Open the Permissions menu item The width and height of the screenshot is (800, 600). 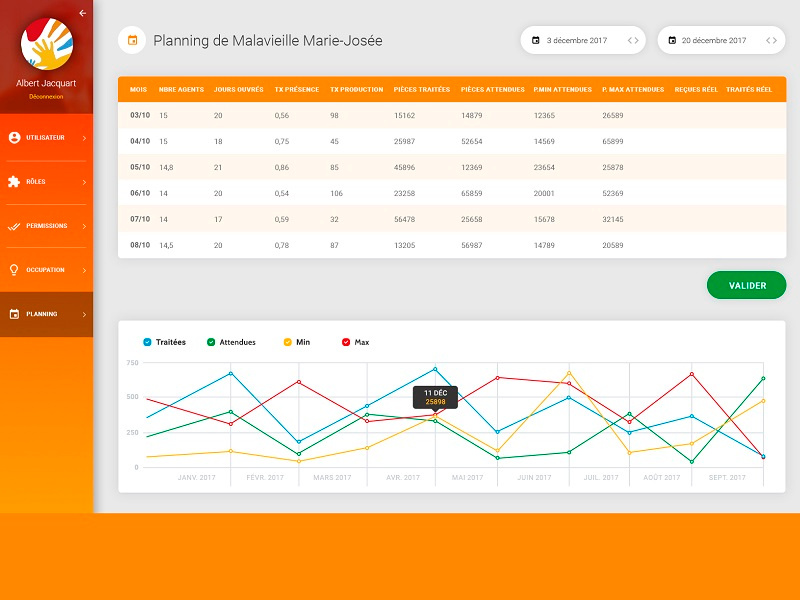click(x=46, y=226)
